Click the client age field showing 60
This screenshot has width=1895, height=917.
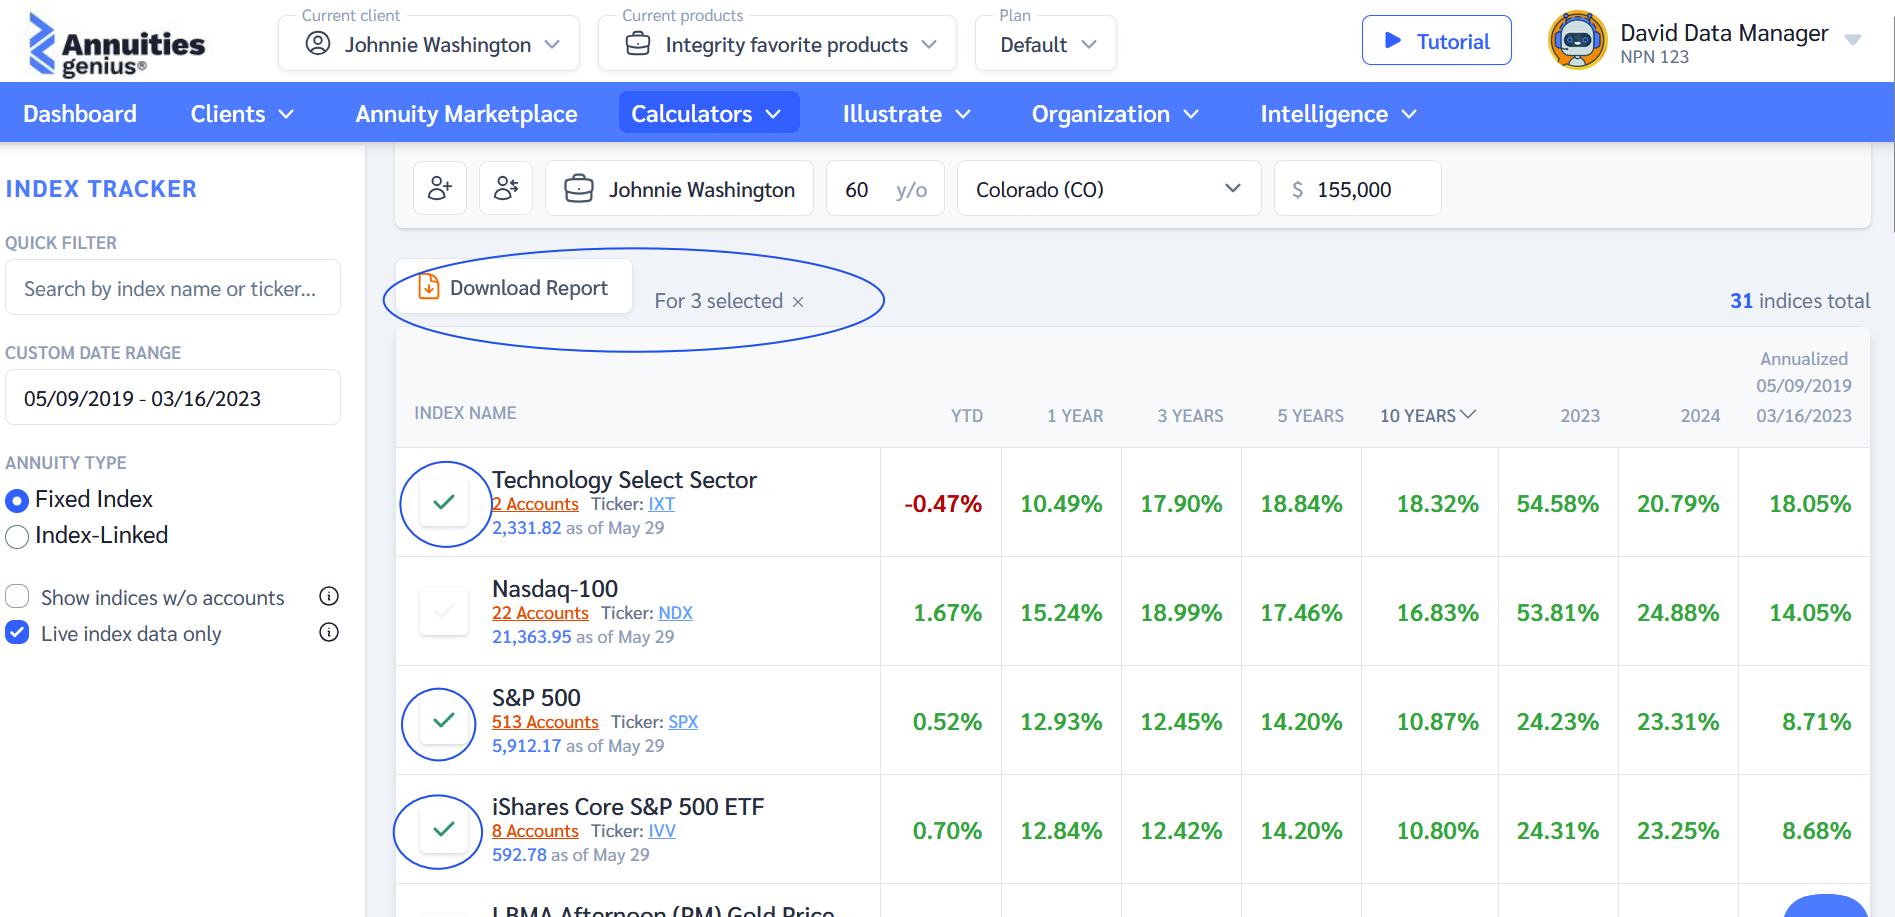click(885, 189)
